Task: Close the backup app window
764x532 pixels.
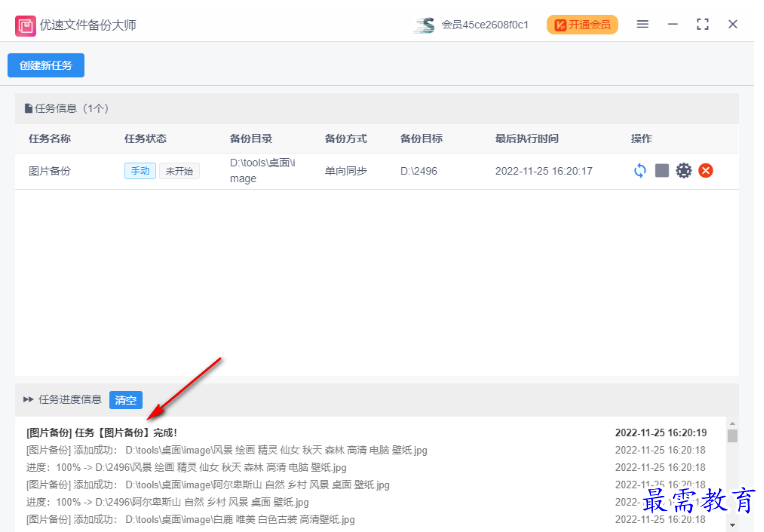Action: click(x=732, y=24)
